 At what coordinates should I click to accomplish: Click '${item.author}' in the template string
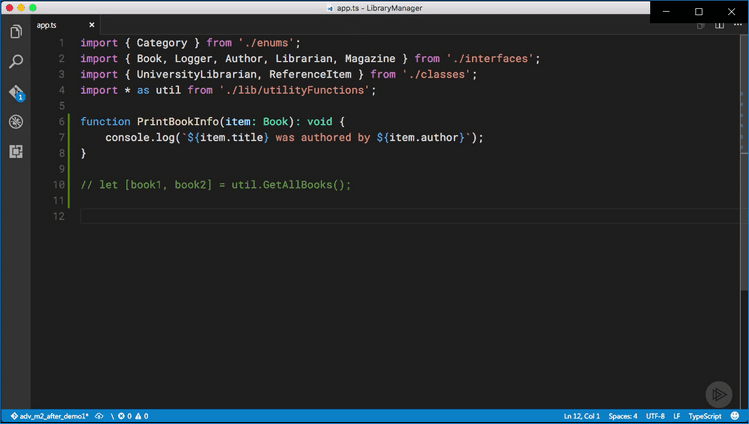[x=420, y=137]
